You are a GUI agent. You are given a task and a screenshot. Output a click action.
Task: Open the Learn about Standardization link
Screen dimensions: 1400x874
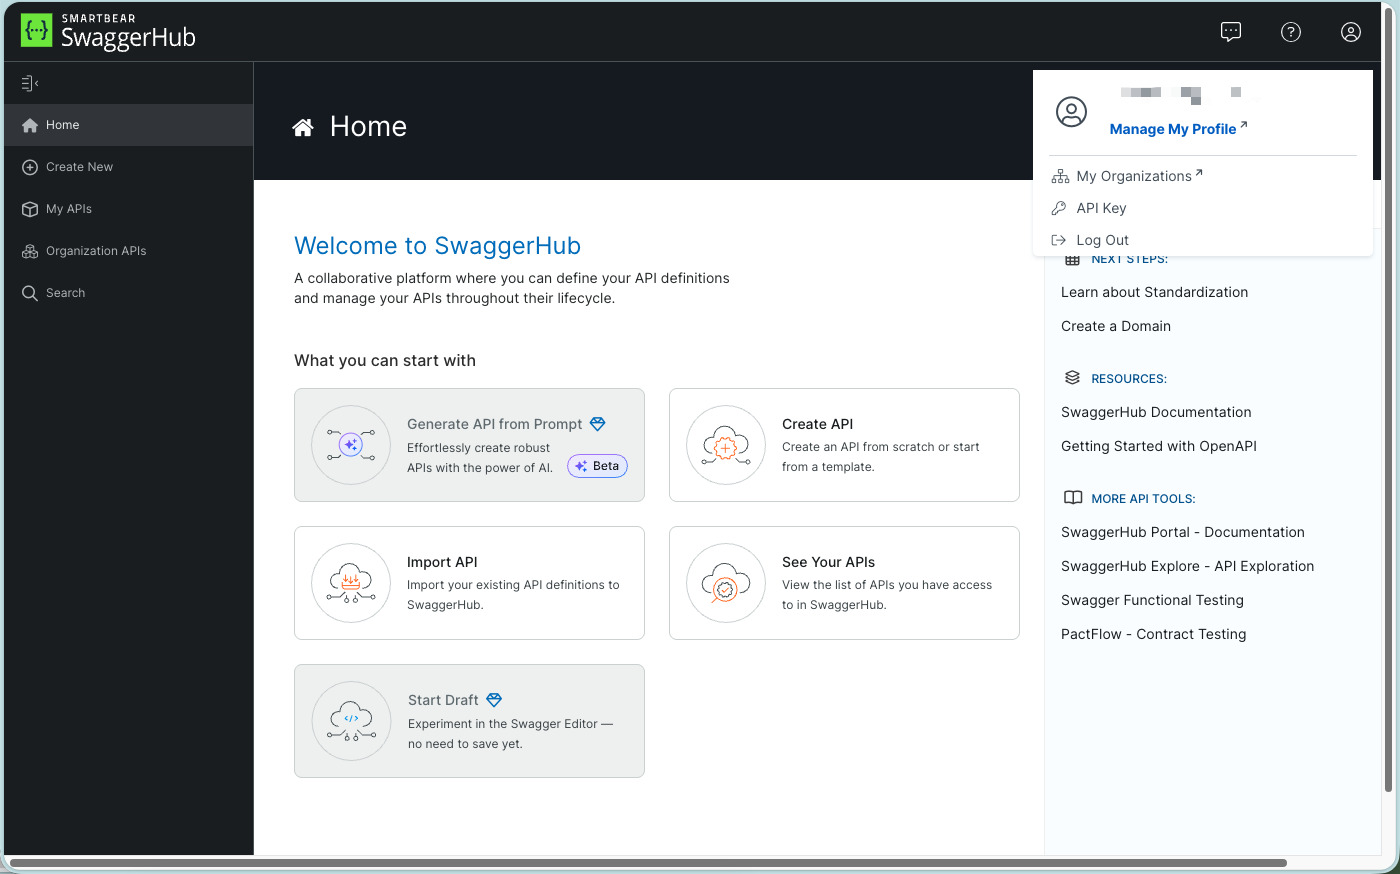pyautogui.click(x=1154, y=292)
